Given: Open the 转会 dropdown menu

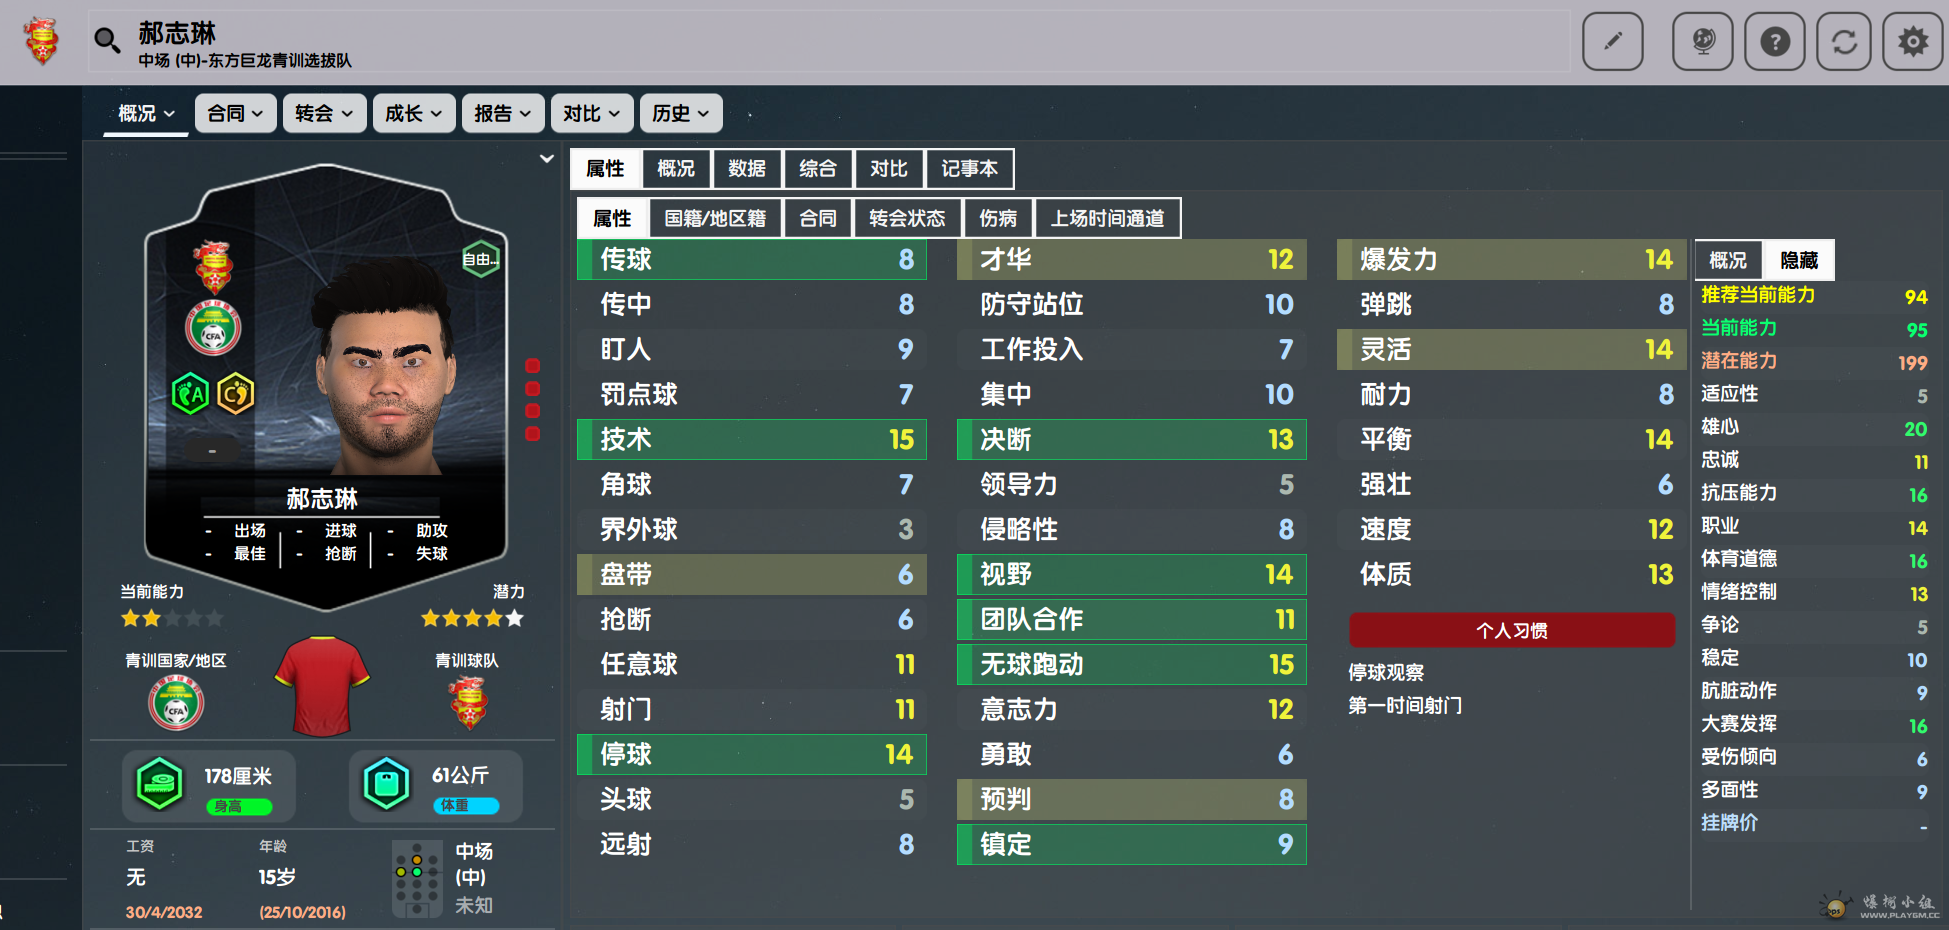Looking at the screenshot, I should click(324, 114).
